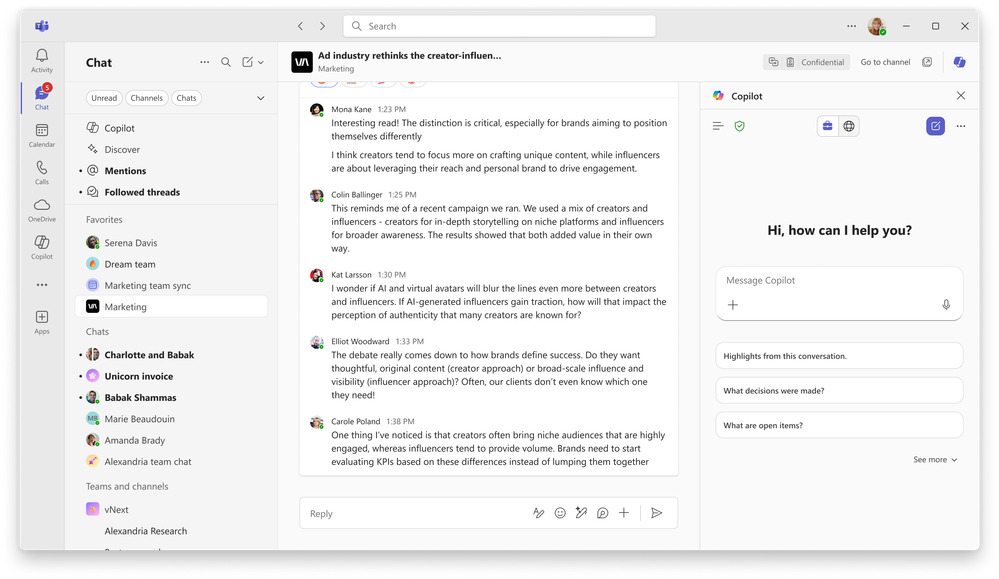The height and width of the screenshot is (579, 999).
Task: Open Calendar from the left rail
Action: pos(41,135)
